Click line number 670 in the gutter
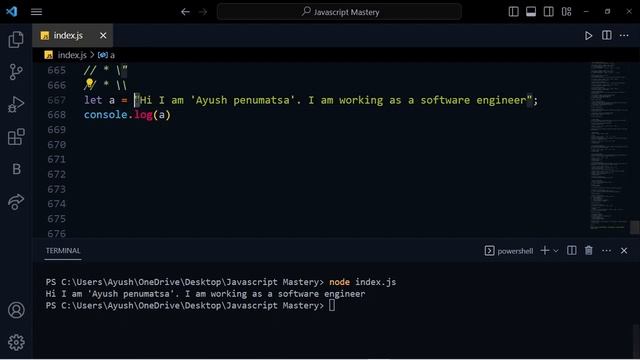 click(56, 145)
